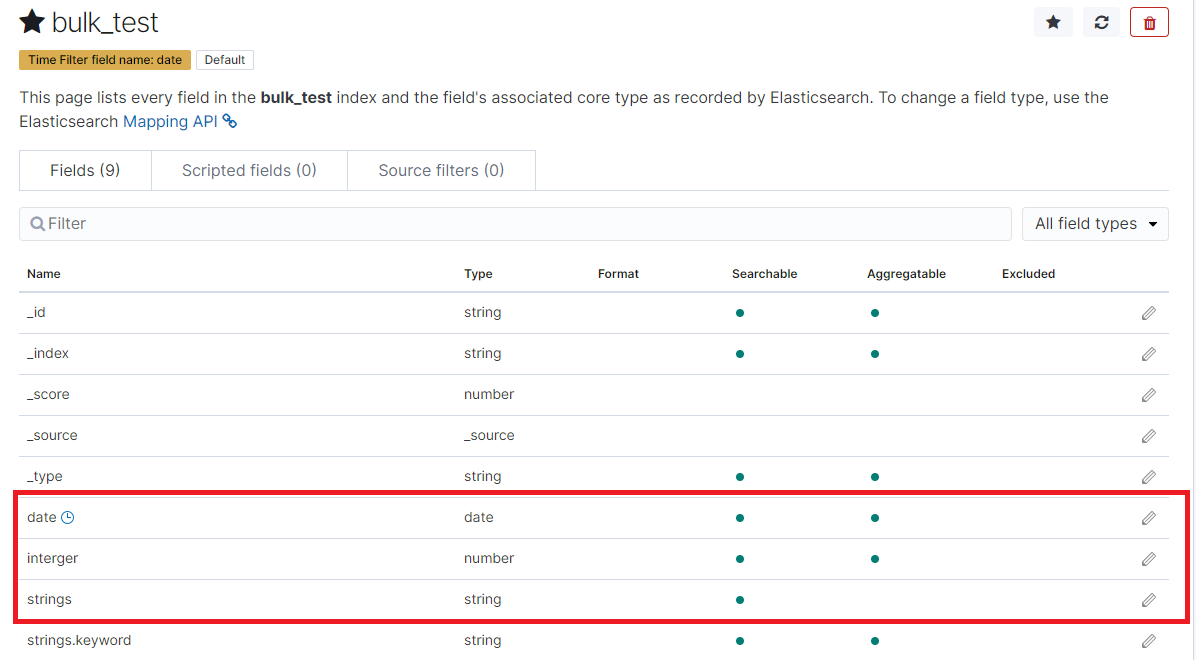Edit the _id field with the pencil icon
This screenshot has height=660, width=1196.
(x=1148, y=312)
